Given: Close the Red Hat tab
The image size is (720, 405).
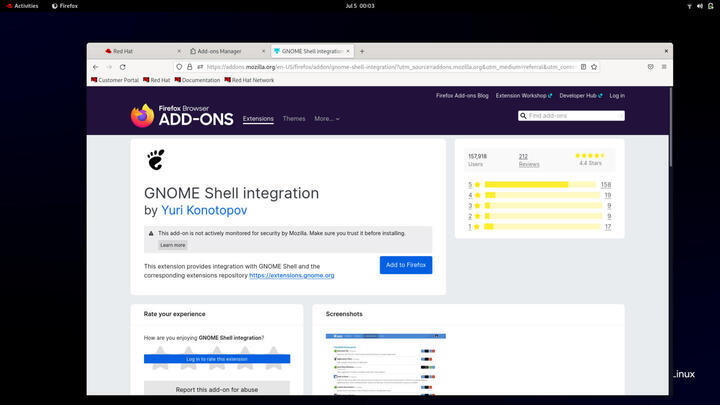Looking at the screenshot, I should (179, 51).
